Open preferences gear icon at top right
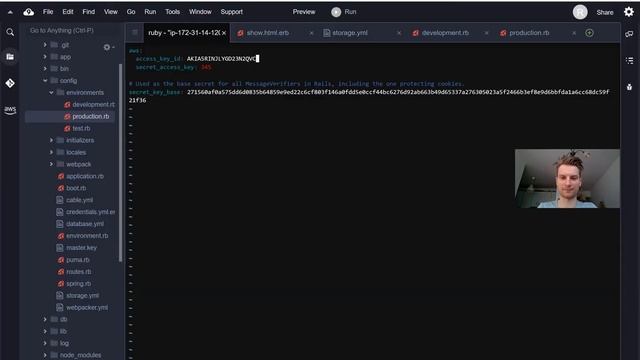640x360 pixels. (629, 12)
